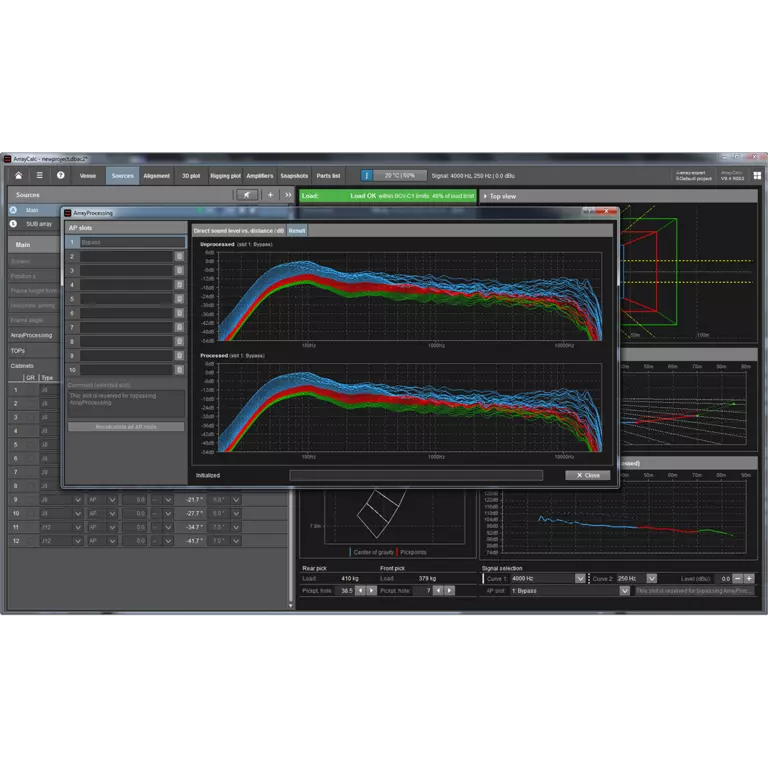Open the hamburger menu icon
768x768 pixels.
point(40,175)
